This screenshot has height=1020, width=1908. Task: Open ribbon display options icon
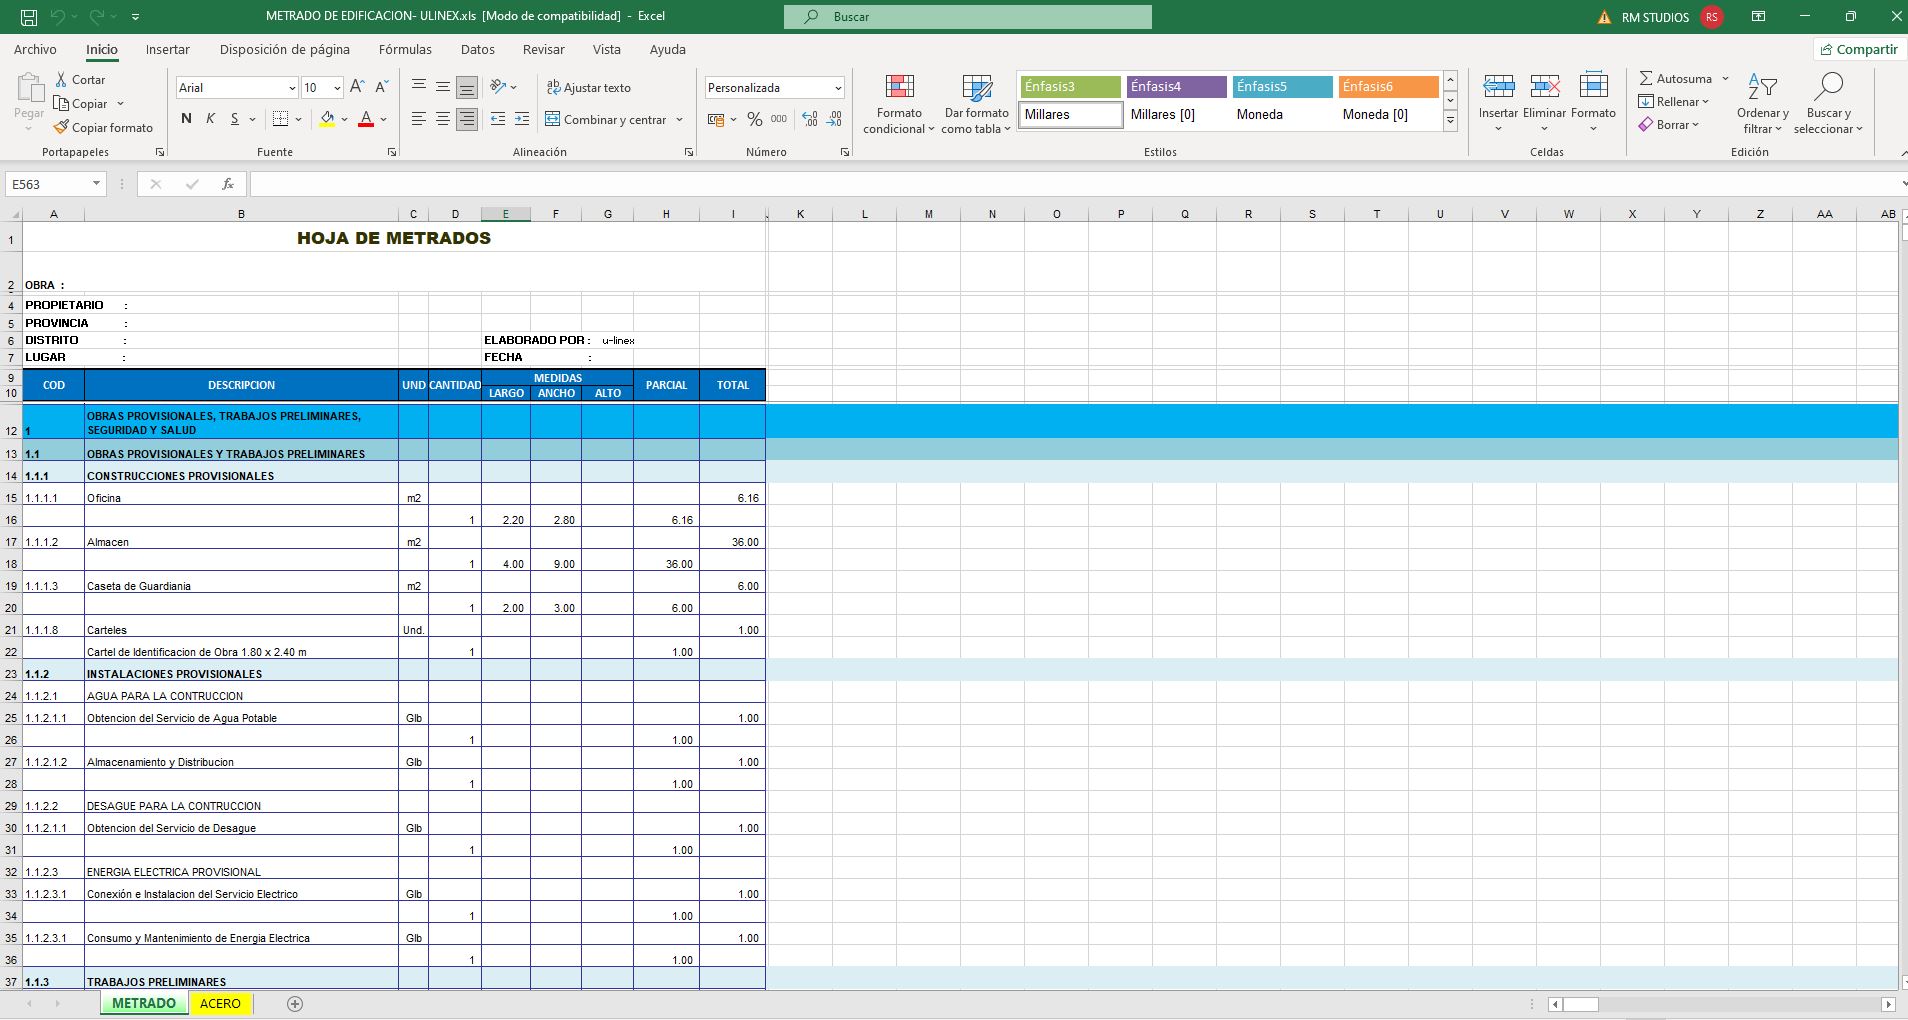1758,17
